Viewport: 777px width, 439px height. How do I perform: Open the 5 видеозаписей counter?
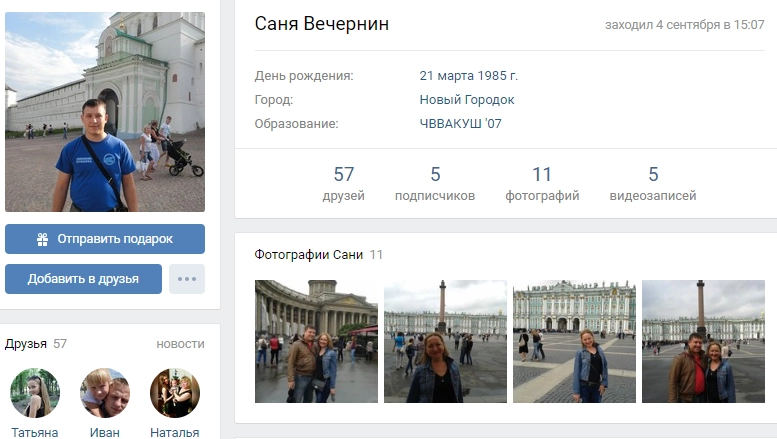pos(653,183)
